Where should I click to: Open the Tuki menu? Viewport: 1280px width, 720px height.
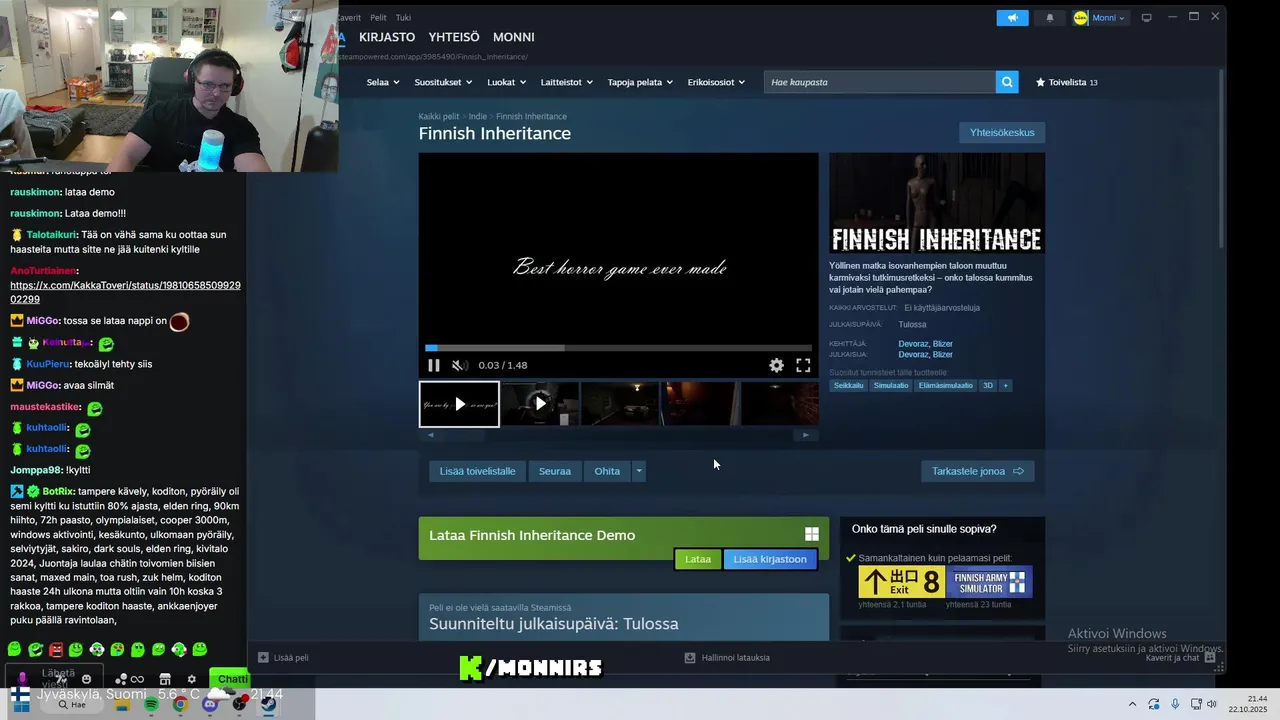[x=403, y=18]
